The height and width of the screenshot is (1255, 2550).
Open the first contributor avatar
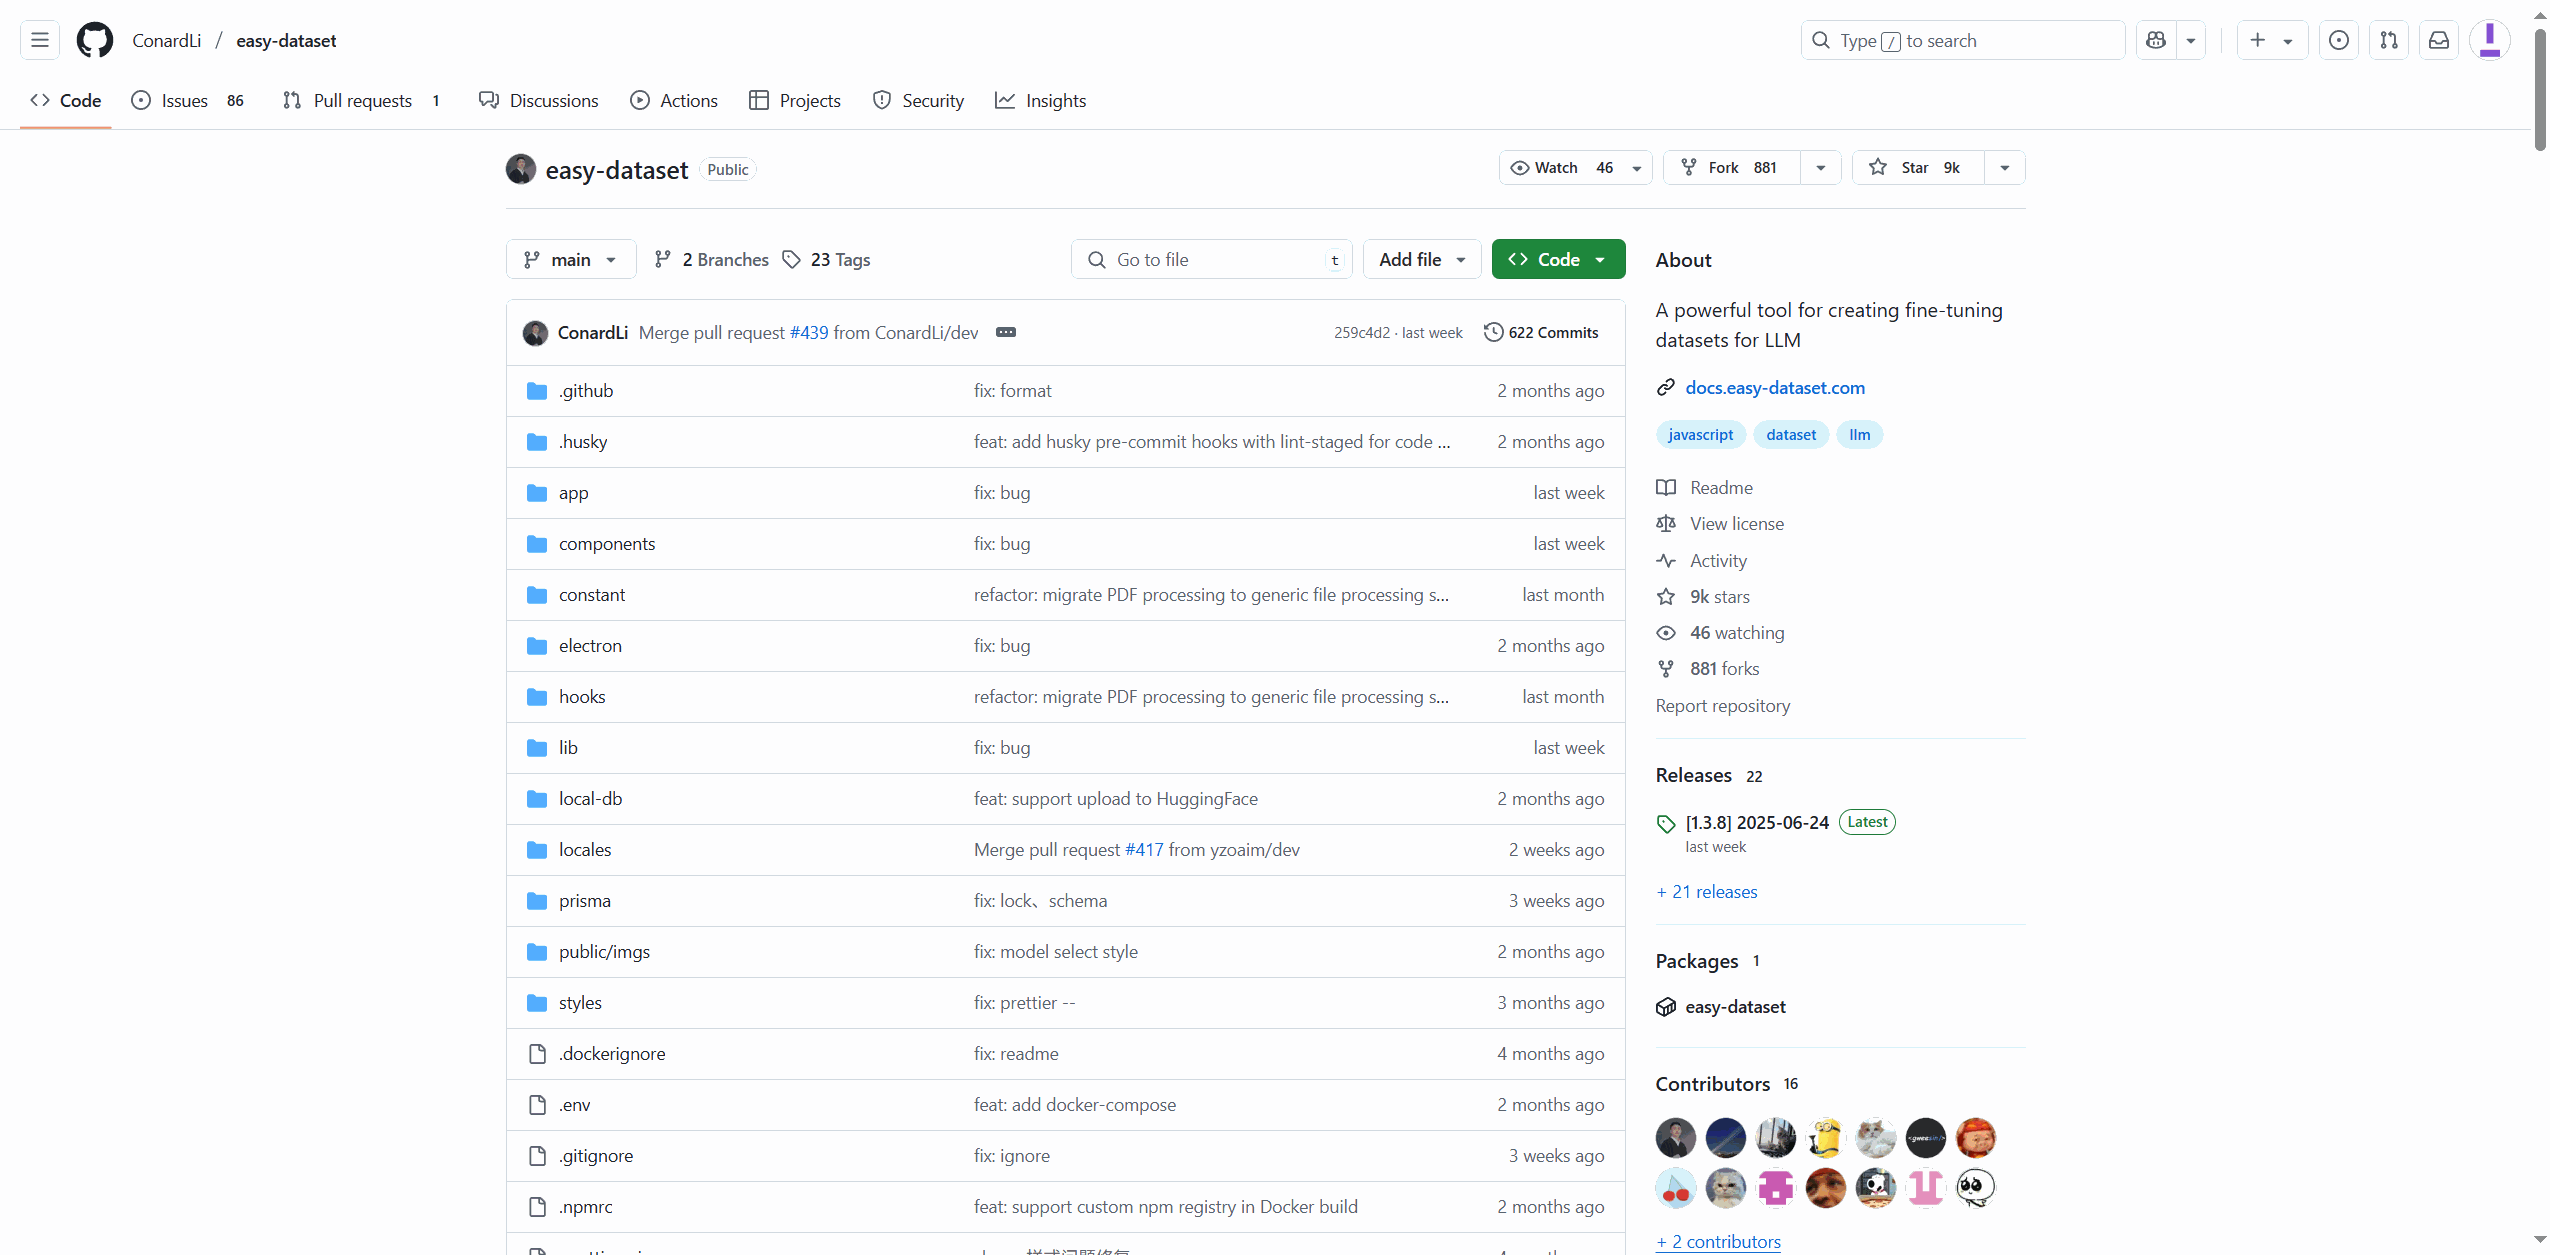pos(1676,1138)
